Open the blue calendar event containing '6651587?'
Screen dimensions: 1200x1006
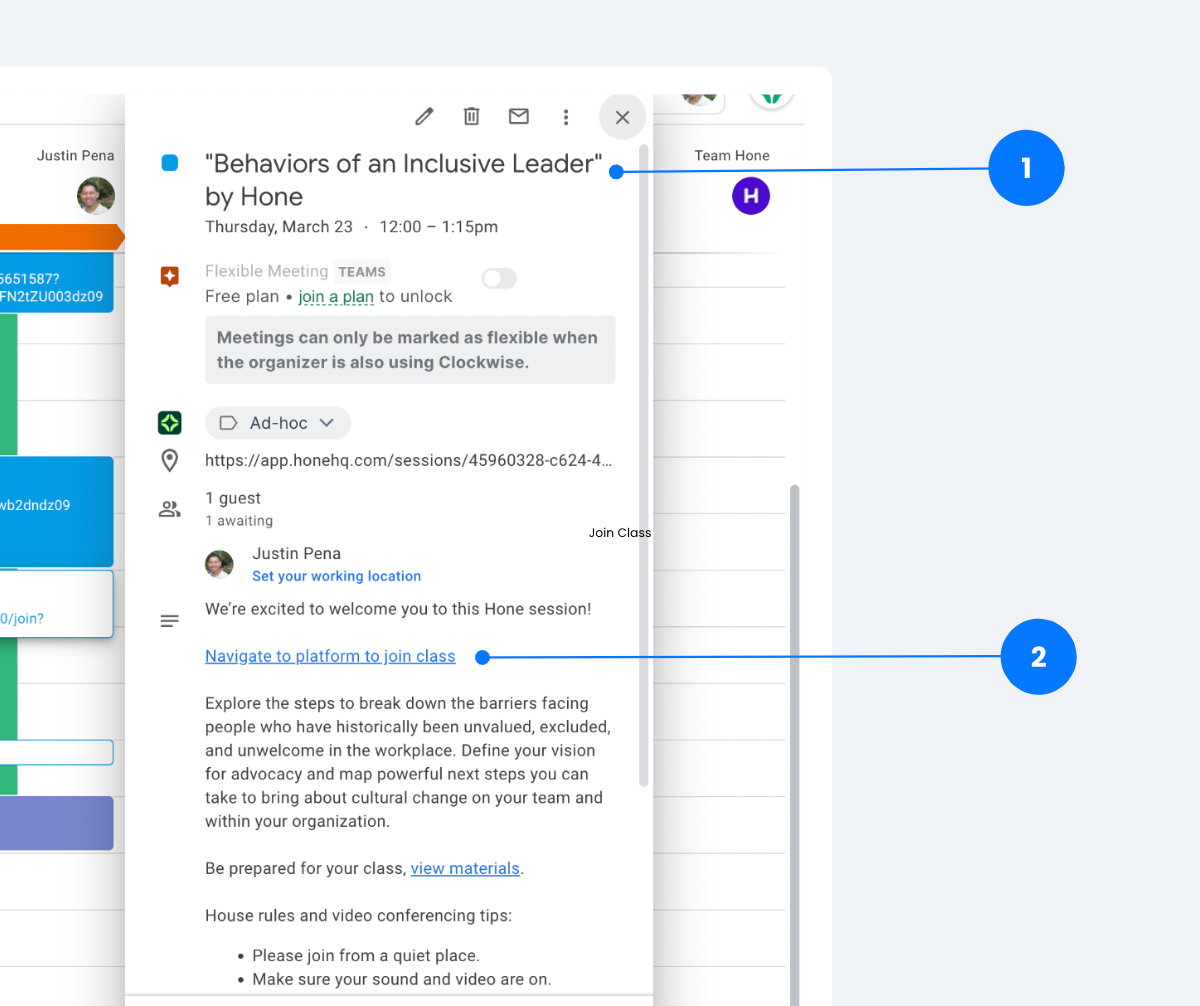[x=57, y=283]
